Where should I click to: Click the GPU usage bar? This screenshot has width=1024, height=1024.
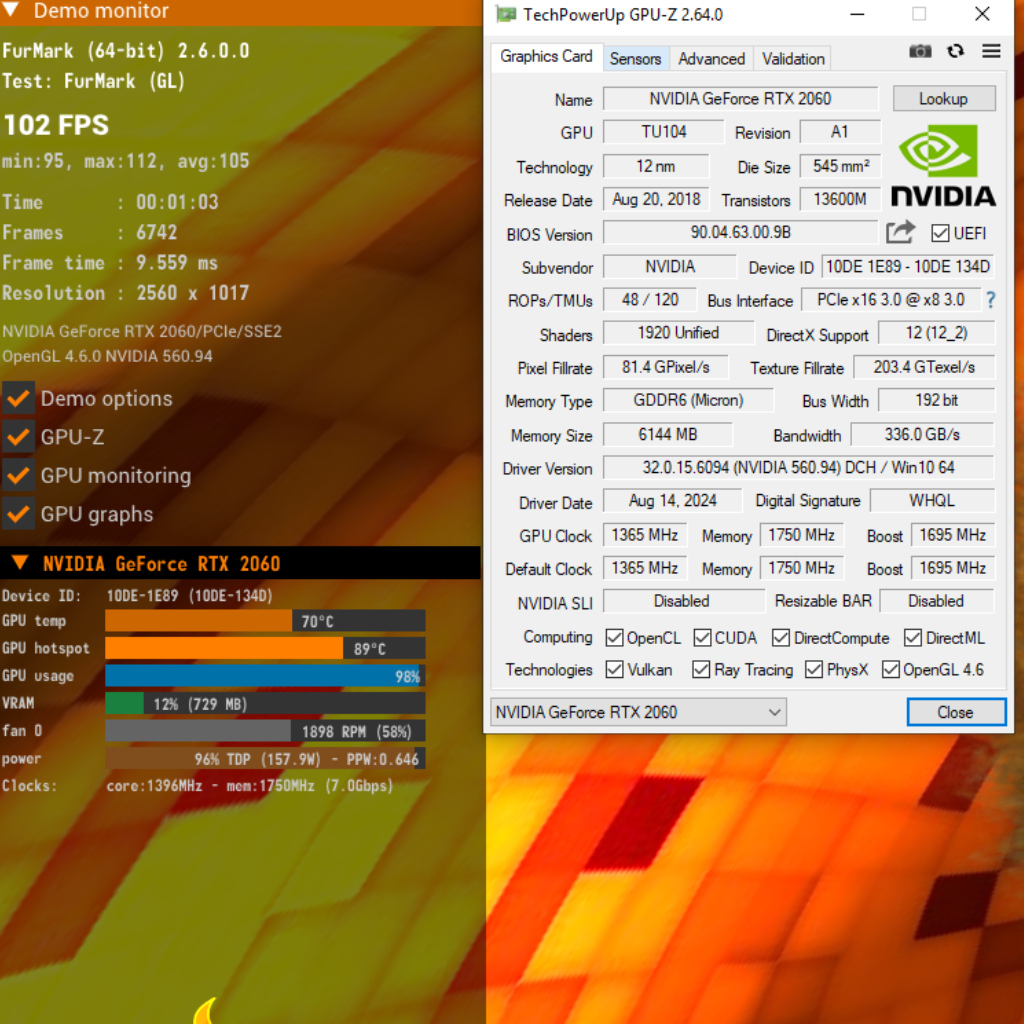(265, 676)
